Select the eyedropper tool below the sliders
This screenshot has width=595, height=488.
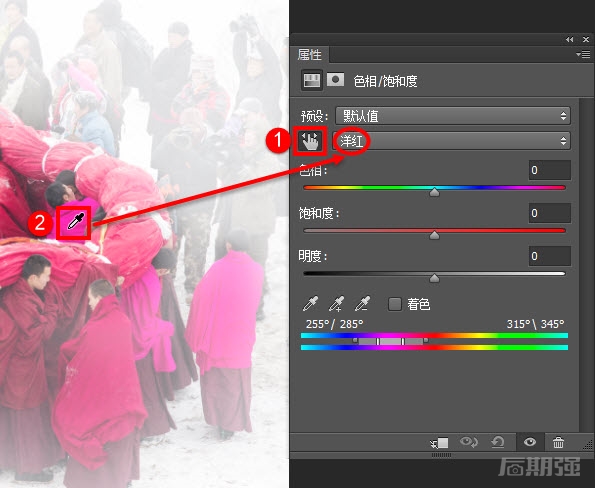tap(311, 304)
